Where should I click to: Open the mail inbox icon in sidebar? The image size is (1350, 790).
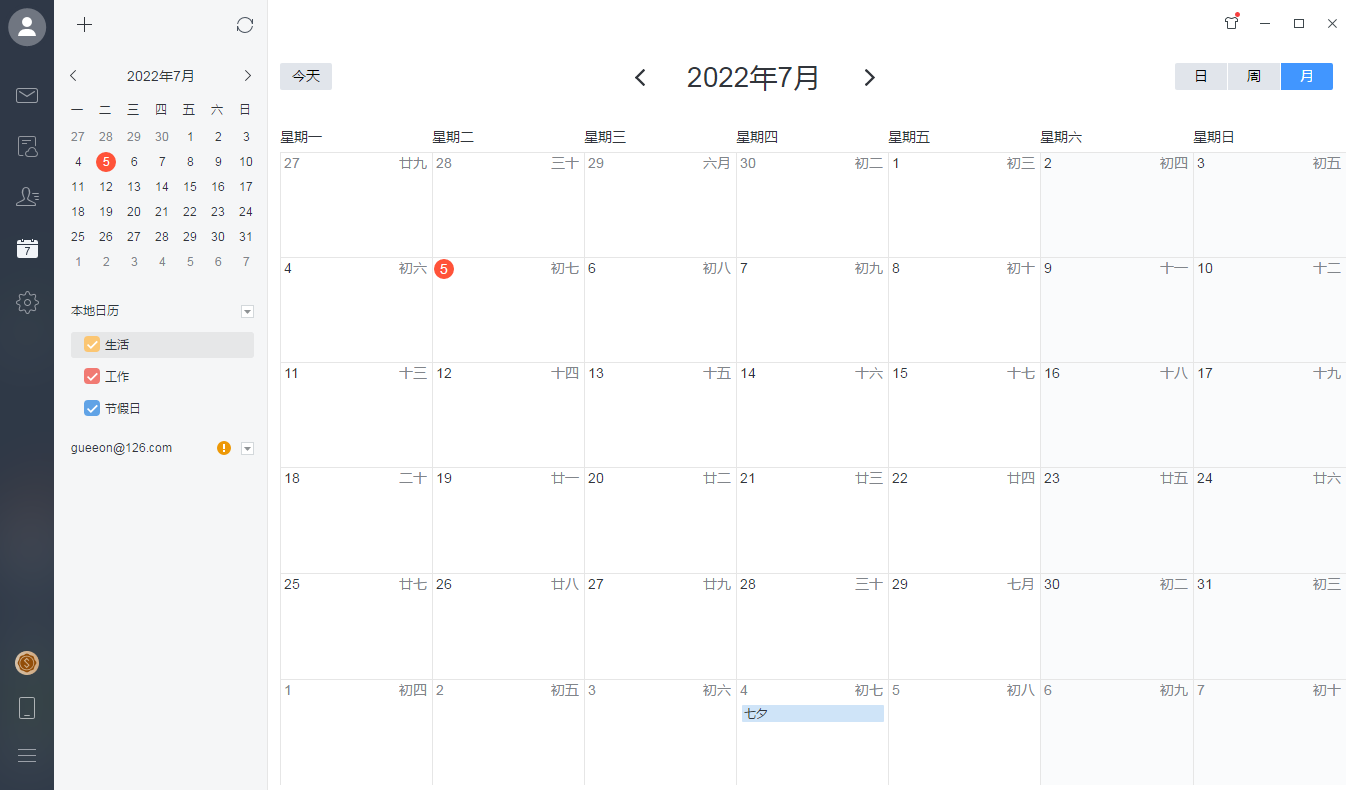pos(27,96)
